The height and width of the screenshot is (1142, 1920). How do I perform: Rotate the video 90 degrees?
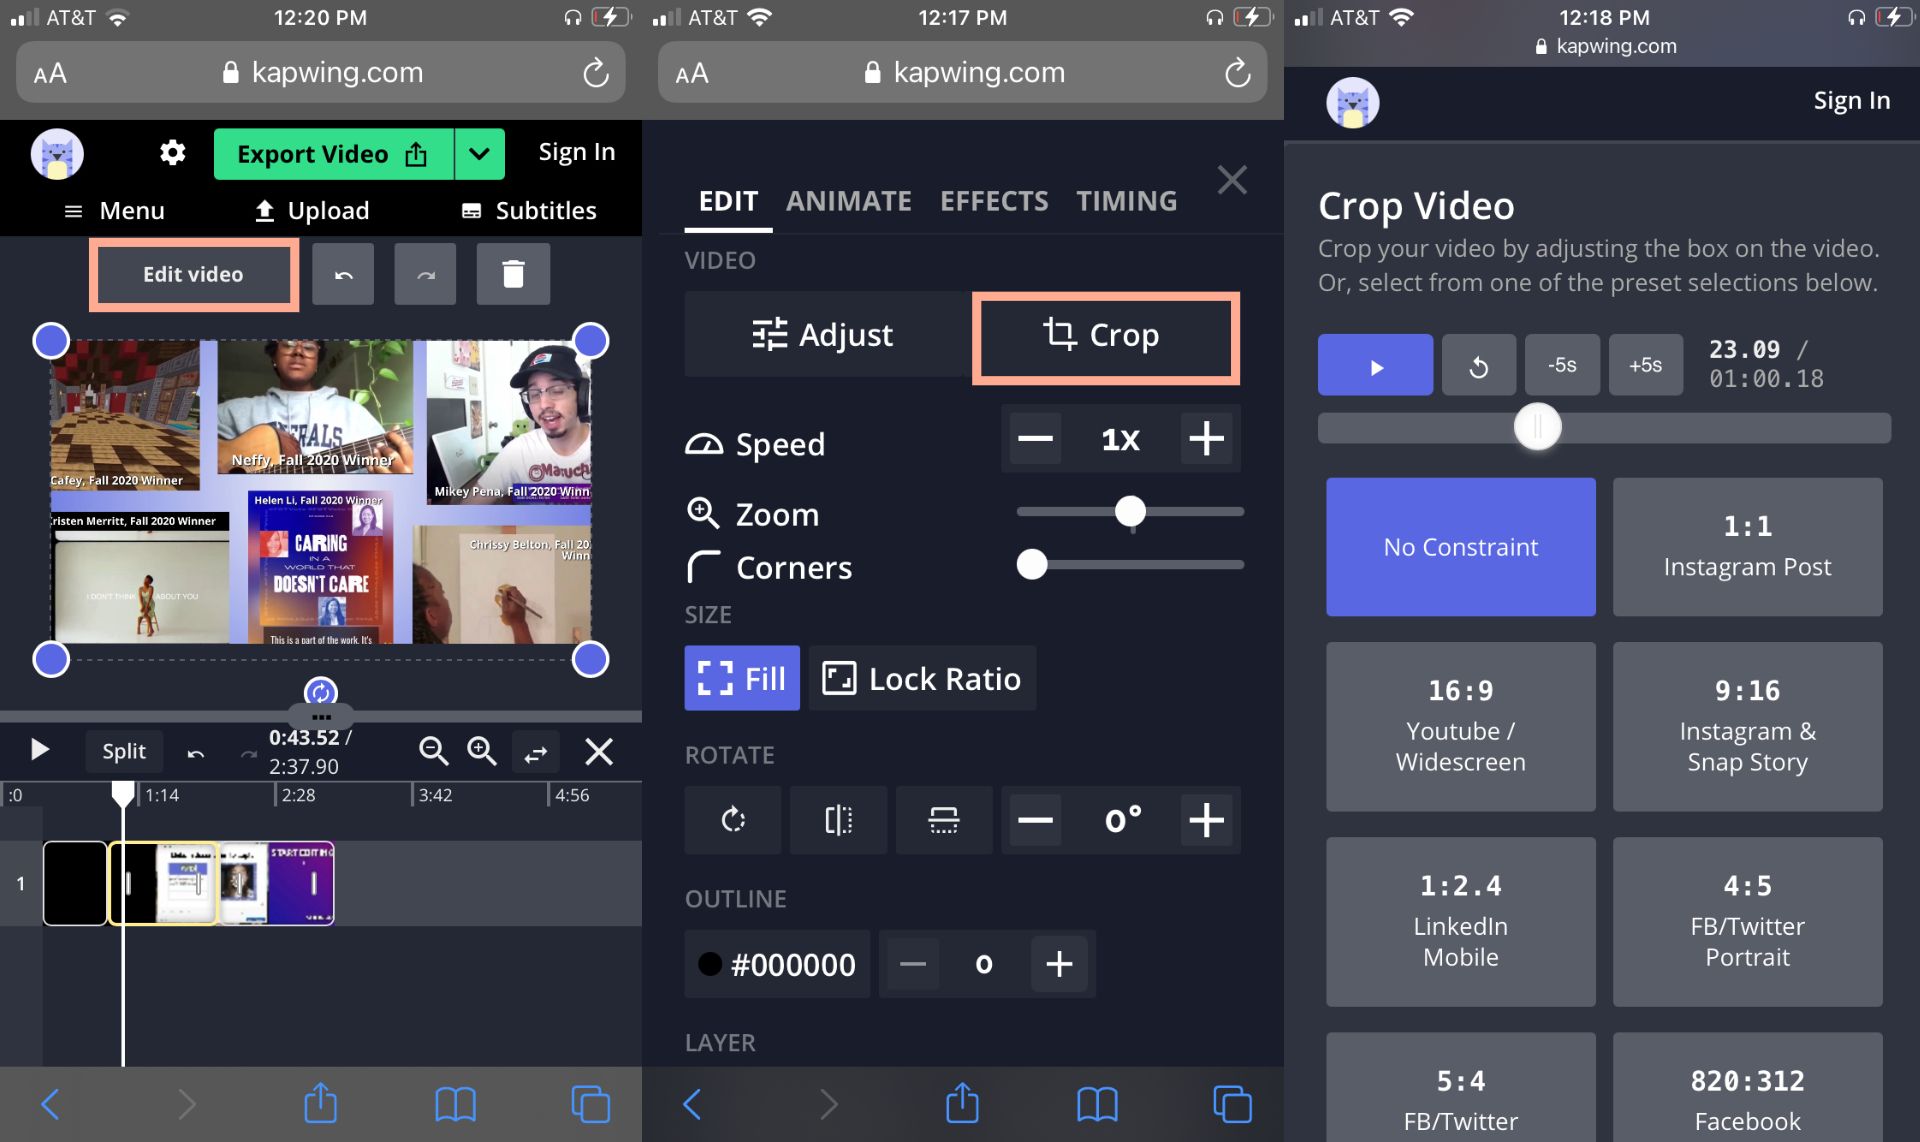(733, 820)
